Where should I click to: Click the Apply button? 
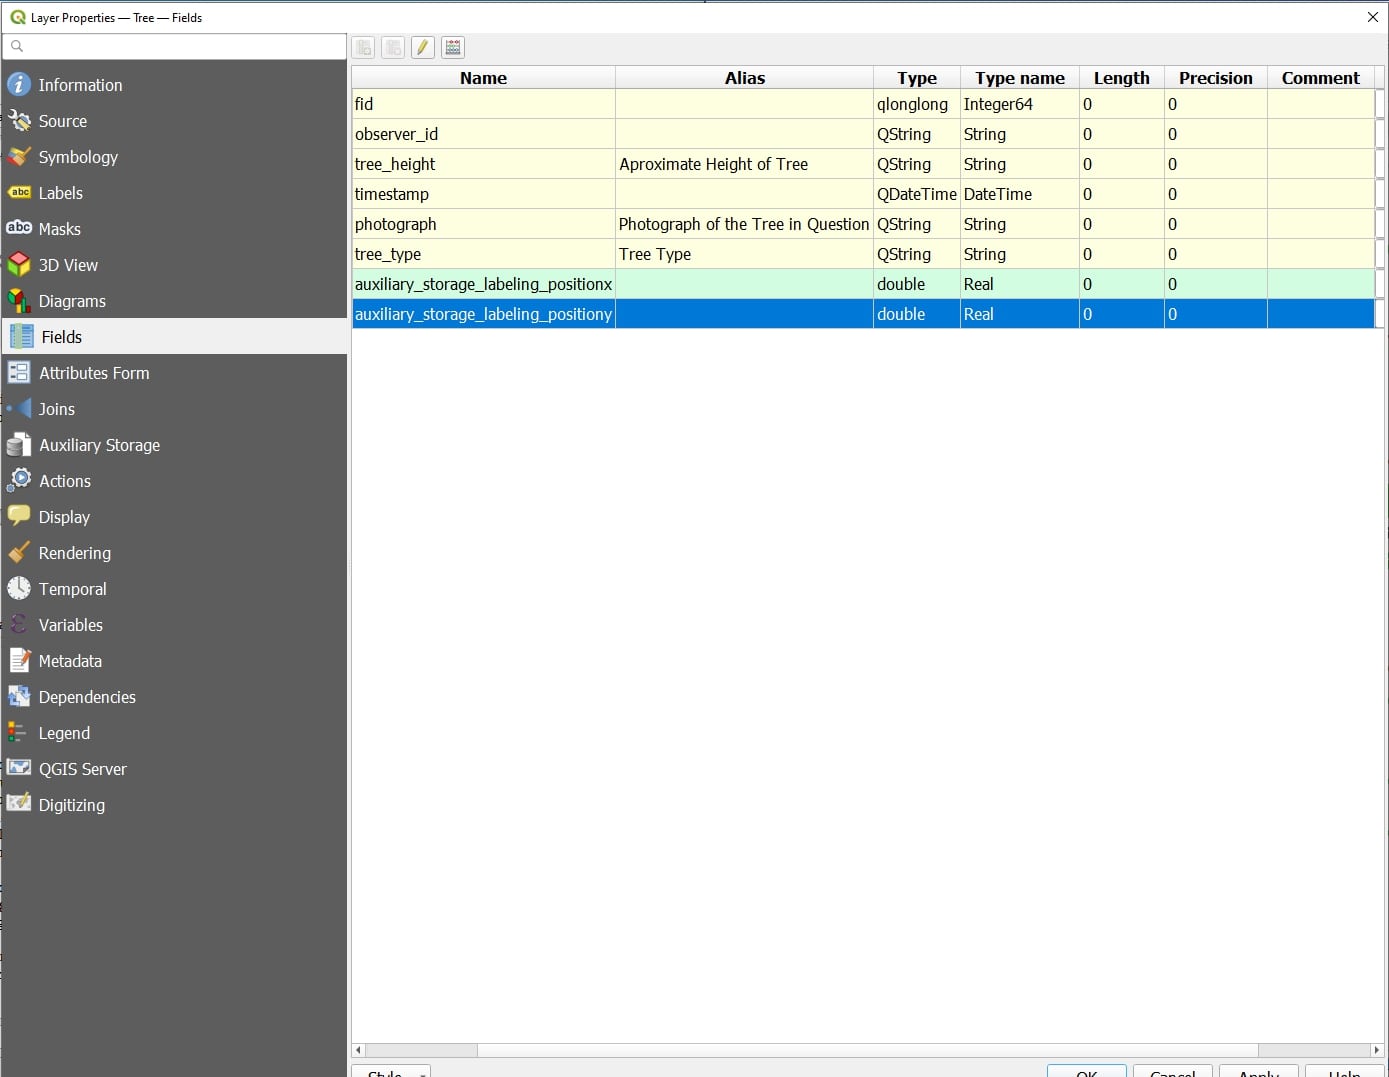1258,1072
